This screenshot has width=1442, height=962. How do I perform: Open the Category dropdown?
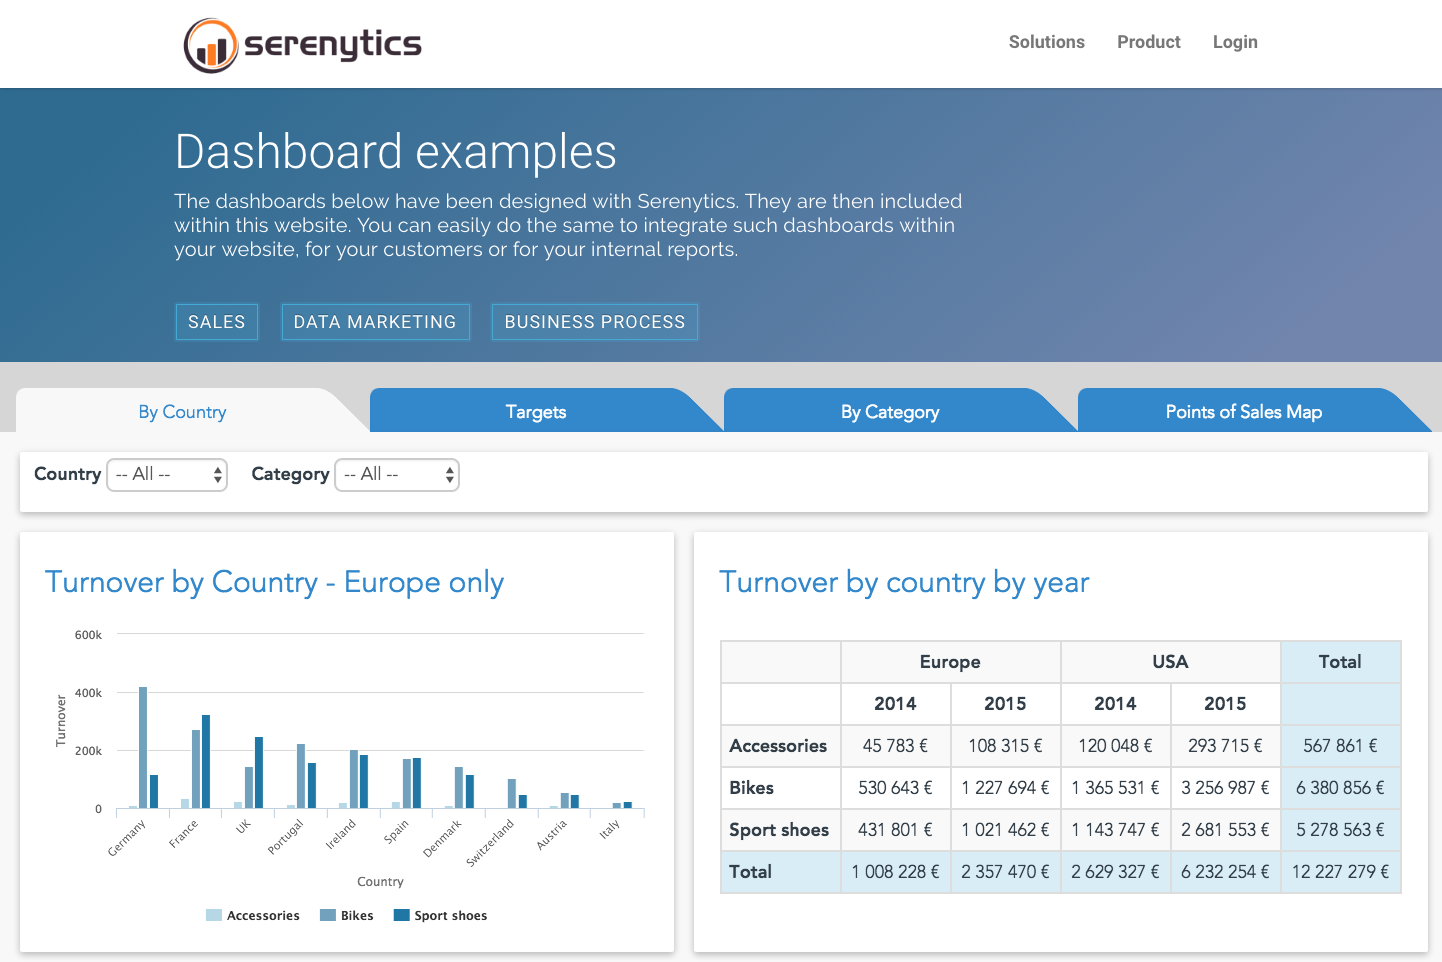397,474
